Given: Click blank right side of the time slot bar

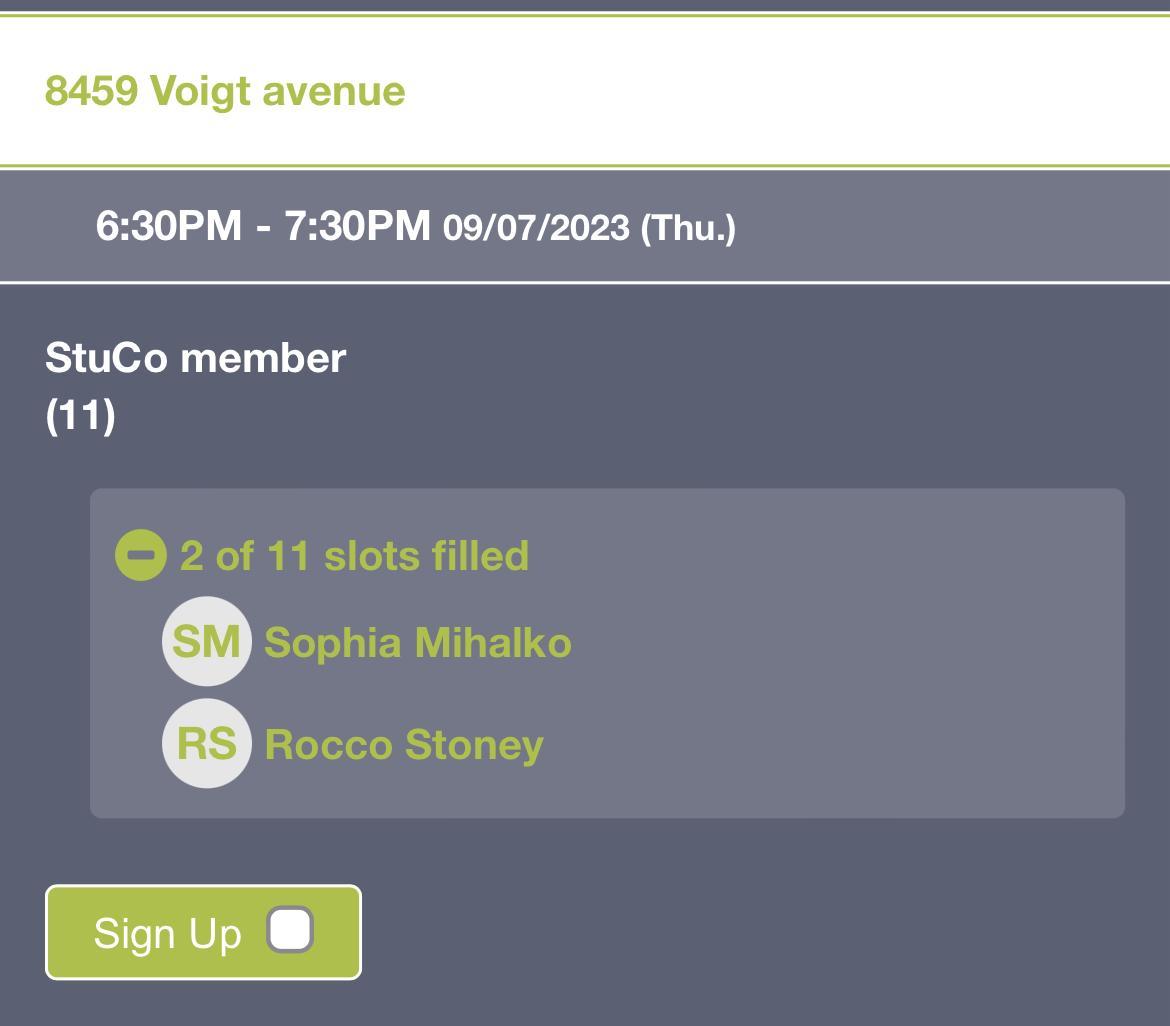Looking at the screenshot, I should [x=950, y=226].
